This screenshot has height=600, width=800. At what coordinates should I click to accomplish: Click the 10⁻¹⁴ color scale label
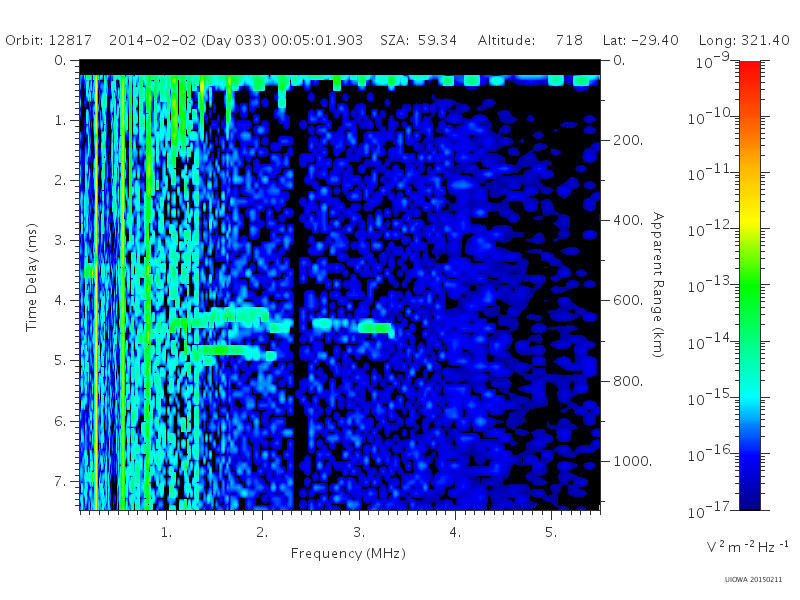click(x=711, y=341)
